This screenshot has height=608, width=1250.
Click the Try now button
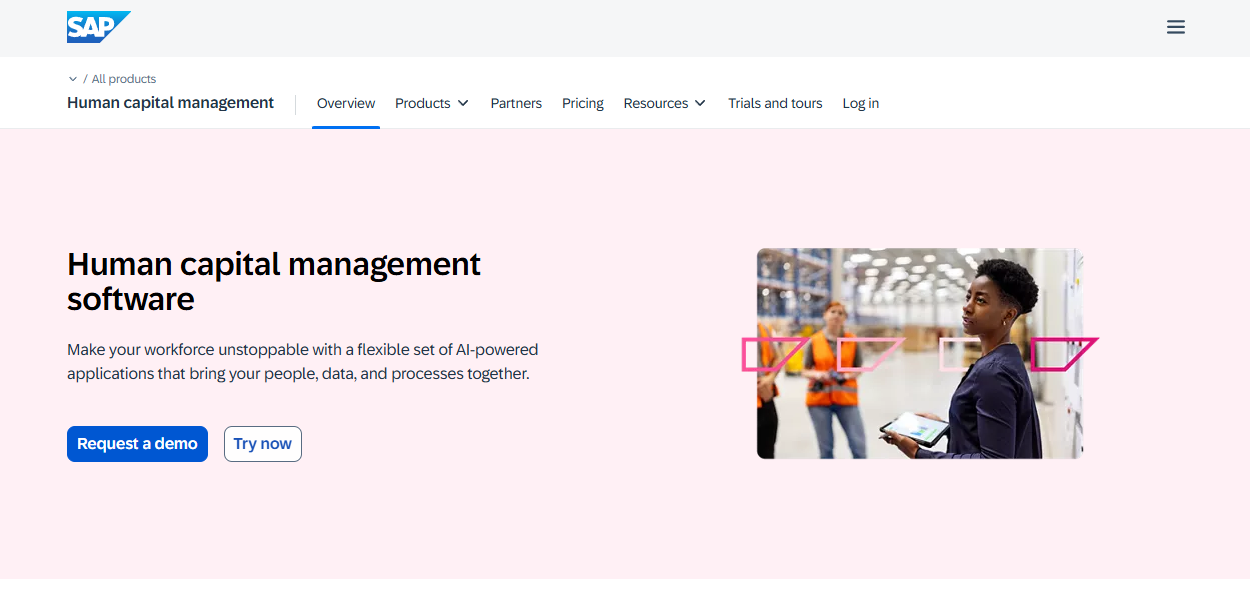pyautogui.click(x=262, y=443)
